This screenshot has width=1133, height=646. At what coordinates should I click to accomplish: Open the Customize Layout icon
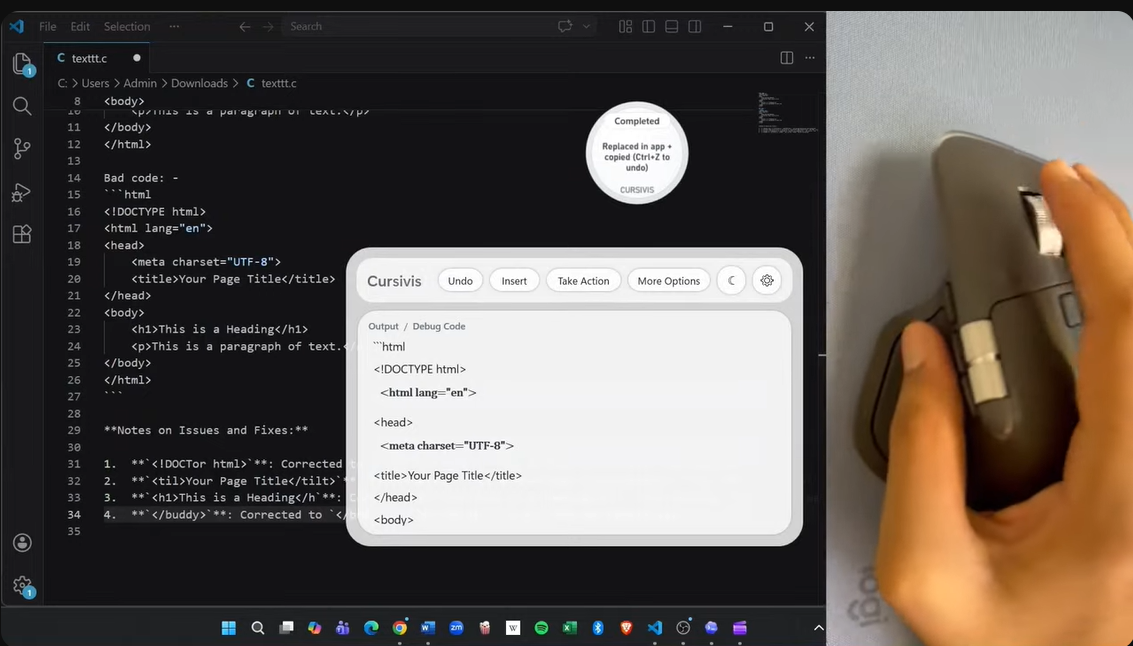pos(626,27)
